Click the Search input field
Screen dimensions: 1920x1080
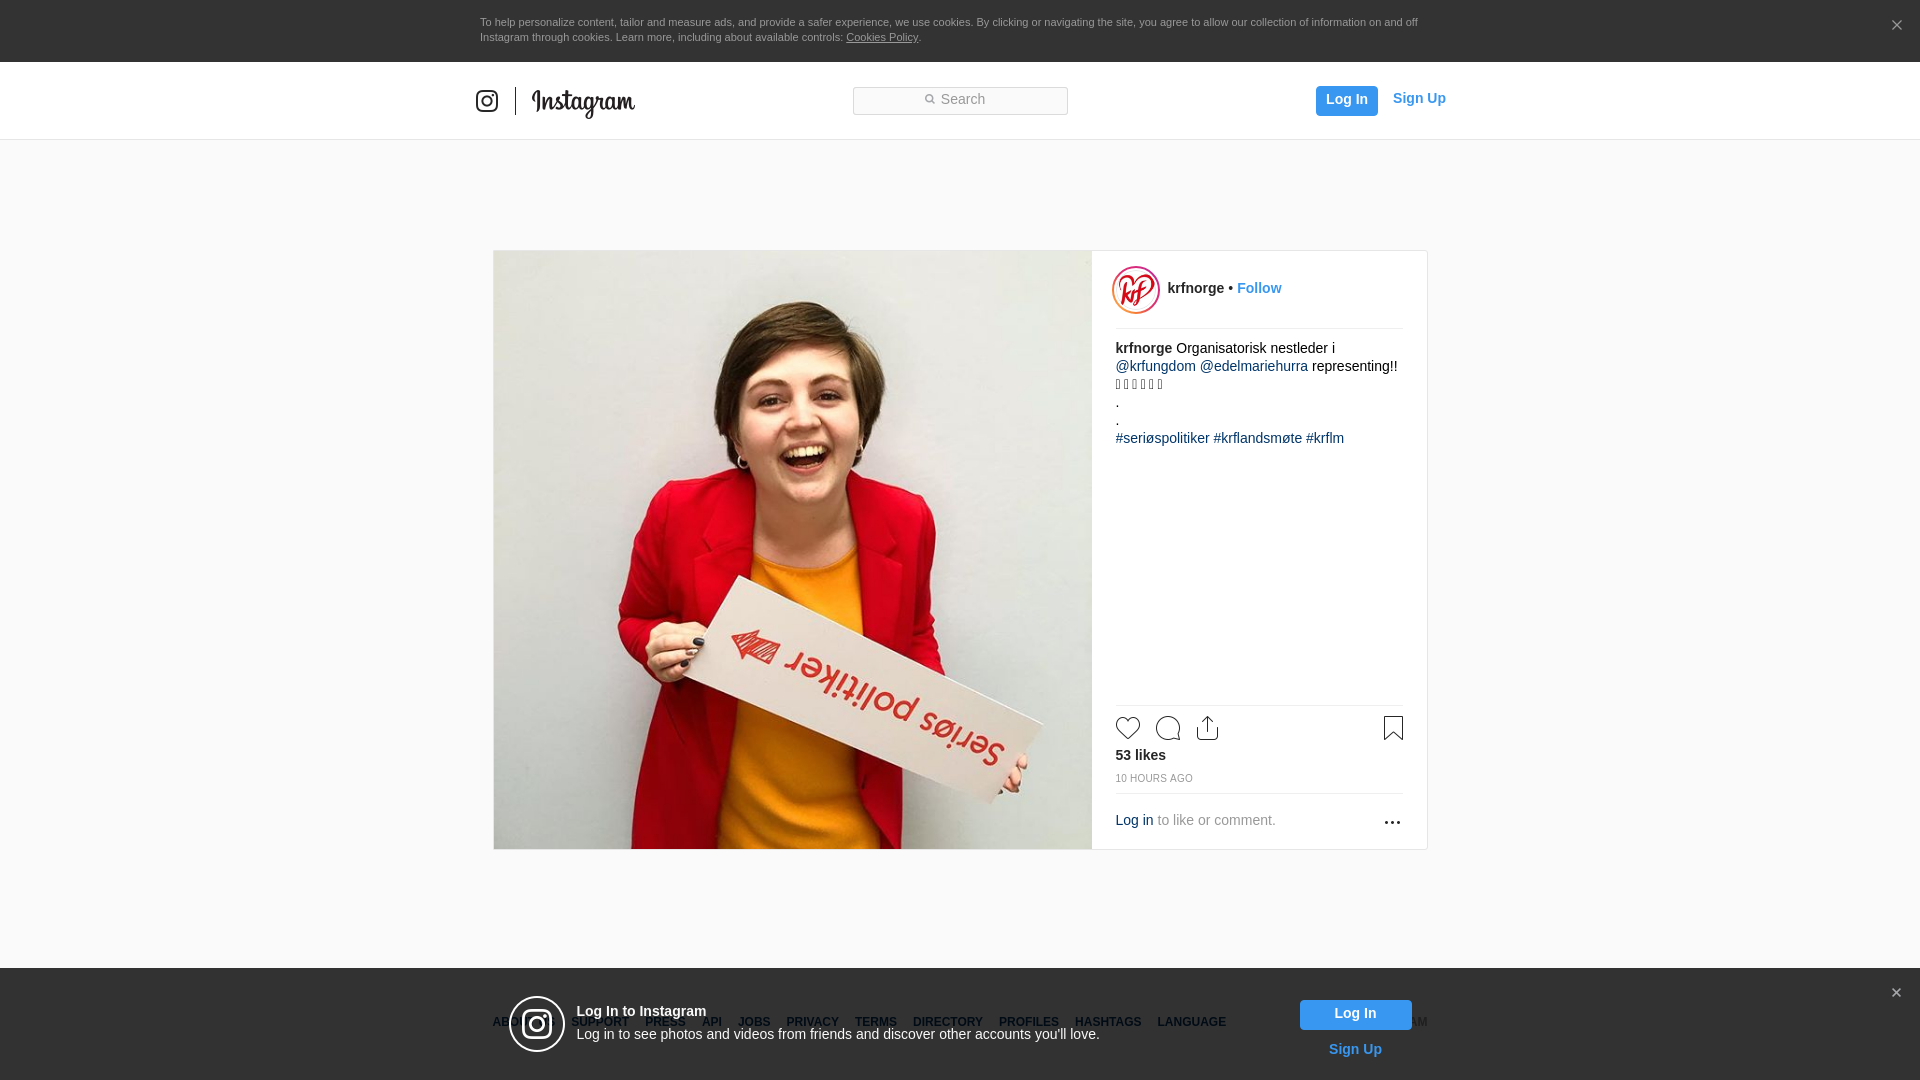960,100
